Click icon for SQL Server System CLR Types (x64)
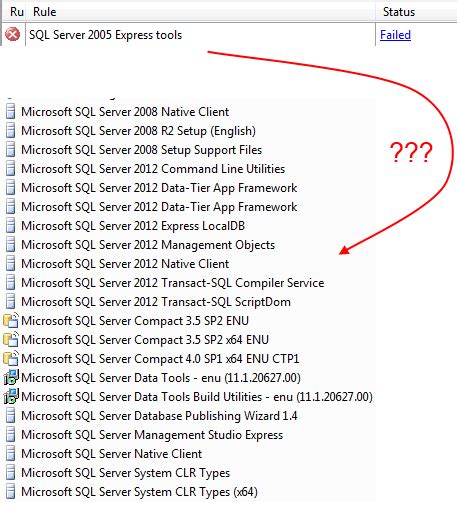The width and height of the screenshot is (457, 507). coord(11,492)
